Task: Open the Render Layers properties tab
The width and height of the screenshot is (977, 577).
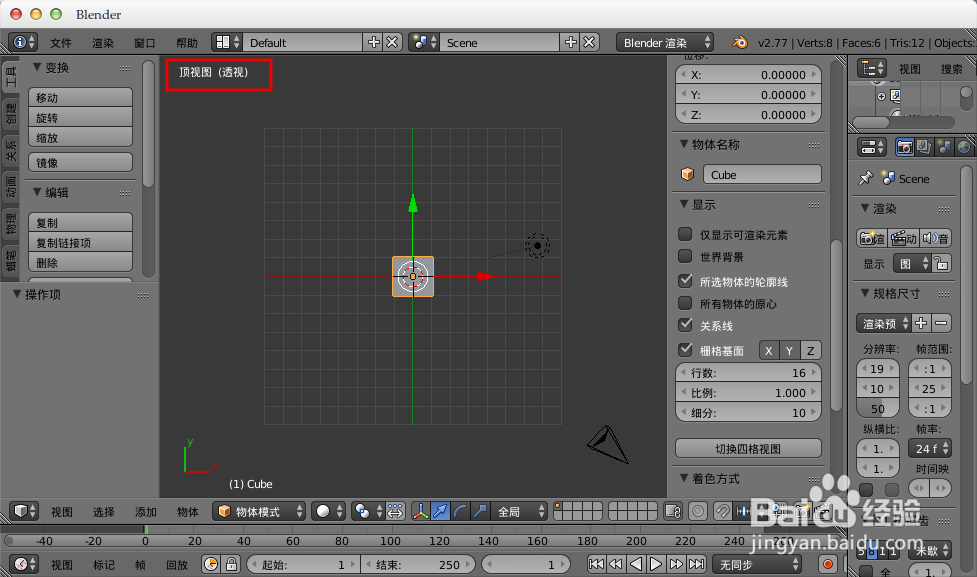Action: 924,147
